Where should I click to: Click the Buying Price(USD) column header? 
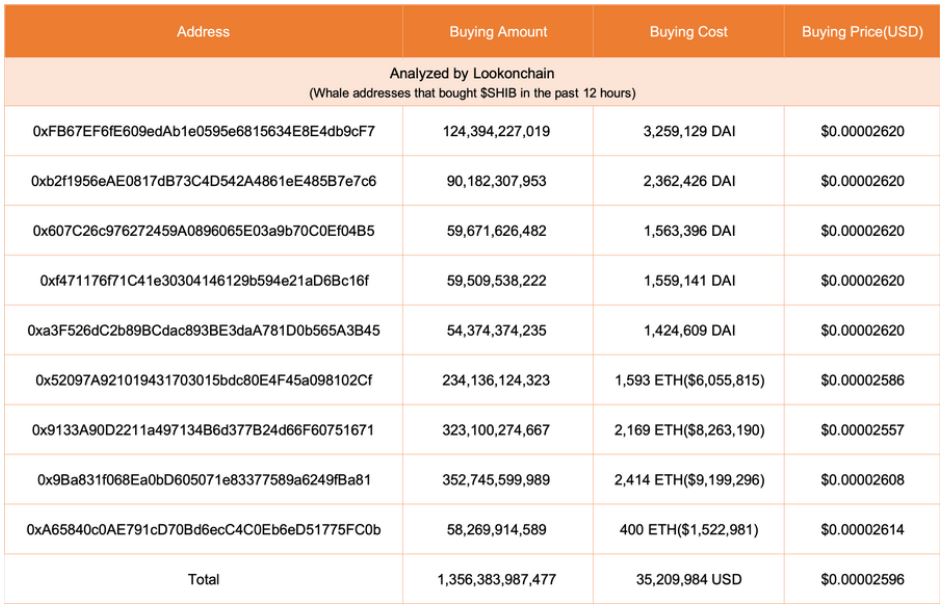click(x=862, y=32)
